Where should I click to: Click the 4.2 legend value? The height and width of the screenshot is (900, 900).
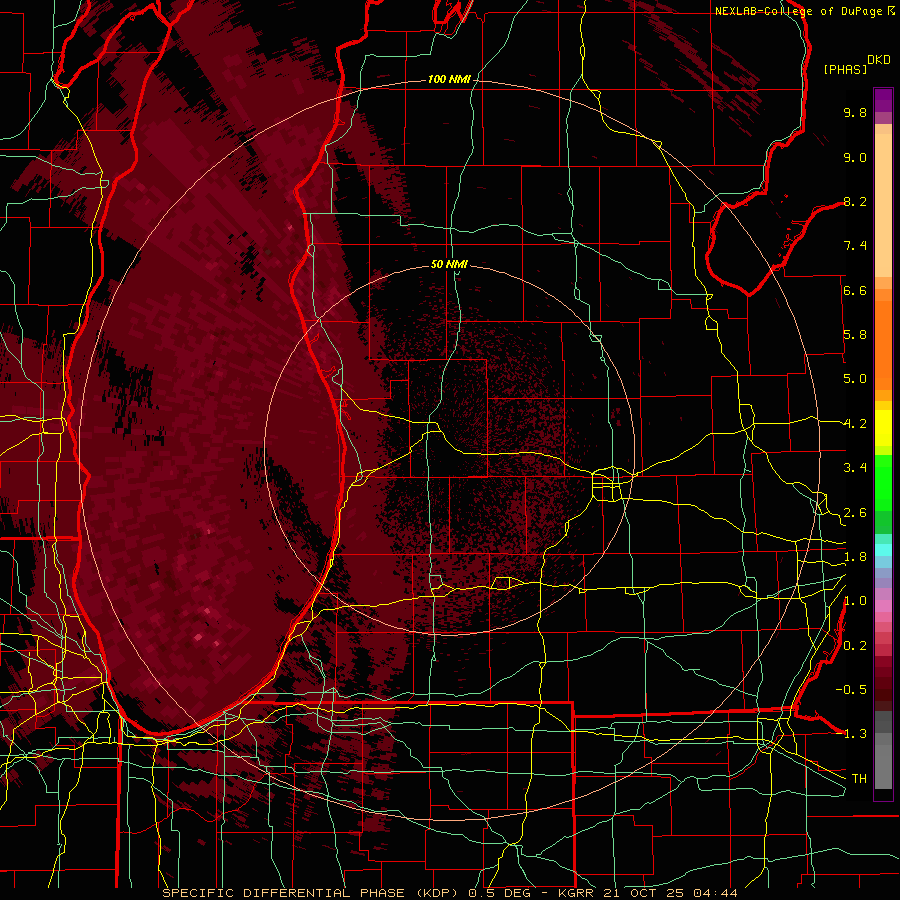[x=855, y=424]
